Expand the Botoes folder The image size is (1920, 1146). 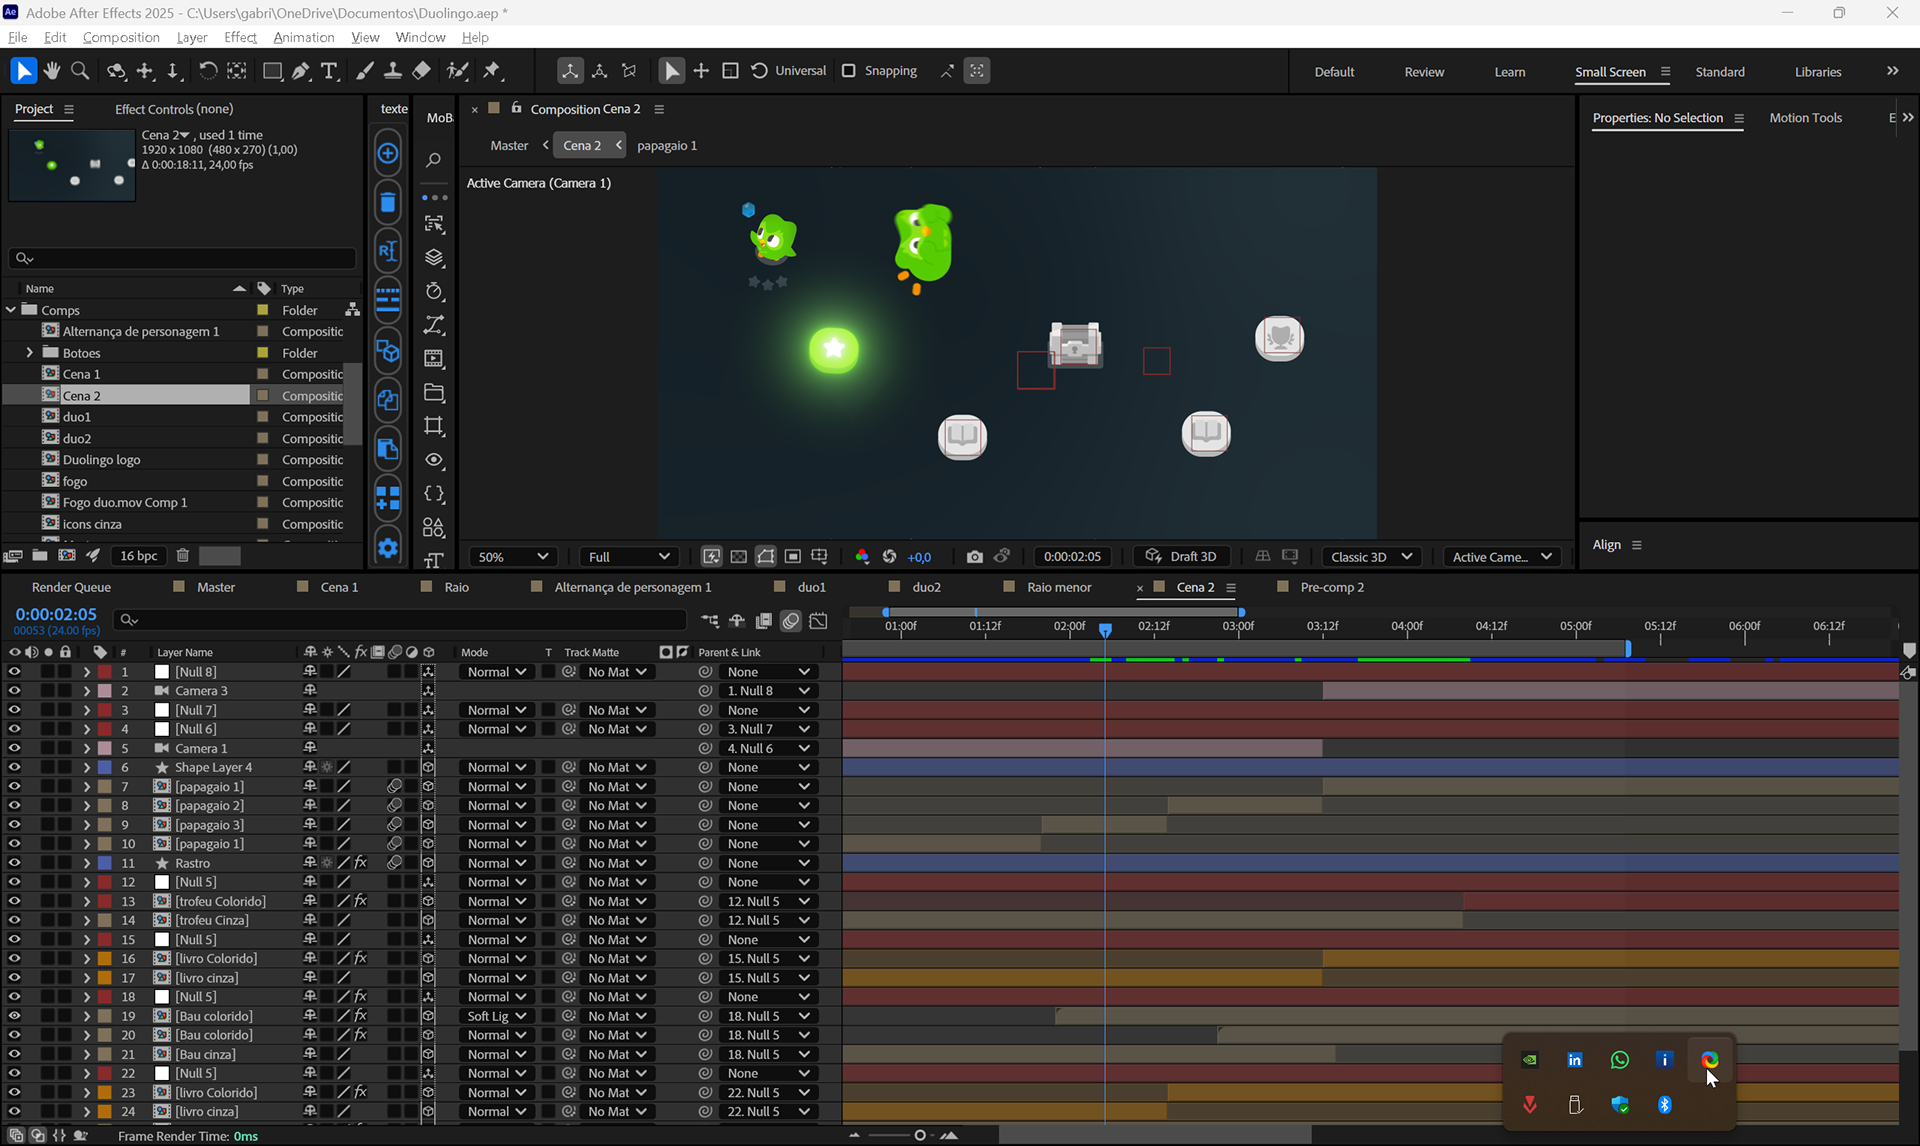(29, 353)
